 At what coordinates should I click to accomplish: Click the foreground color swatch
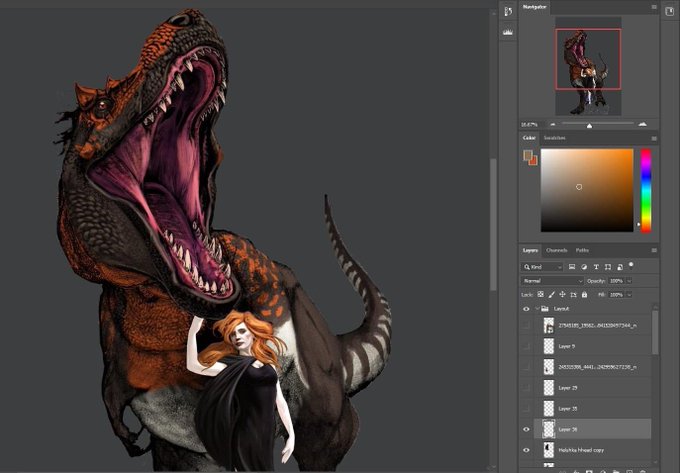click(527, 155)
